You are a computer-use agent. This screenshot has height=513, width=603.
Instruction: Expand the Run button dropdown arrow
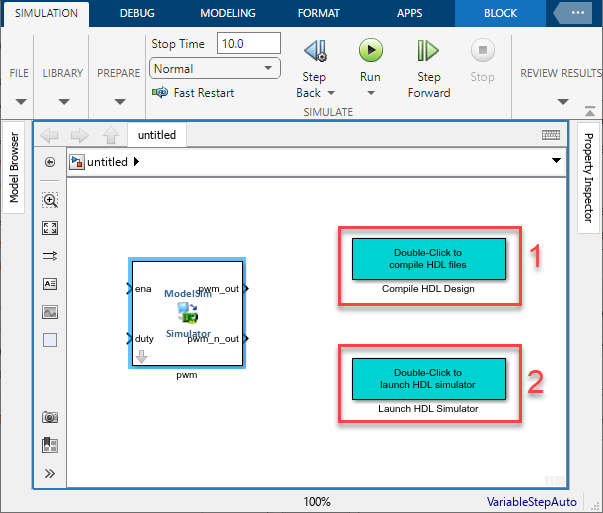[371, 93]
